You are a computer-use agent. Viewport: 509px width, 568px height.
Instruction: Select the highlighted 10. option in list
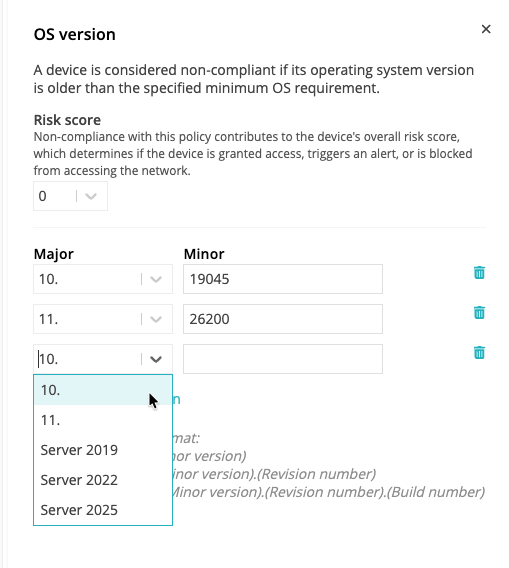pyautogui.click(x=103, y=390)
